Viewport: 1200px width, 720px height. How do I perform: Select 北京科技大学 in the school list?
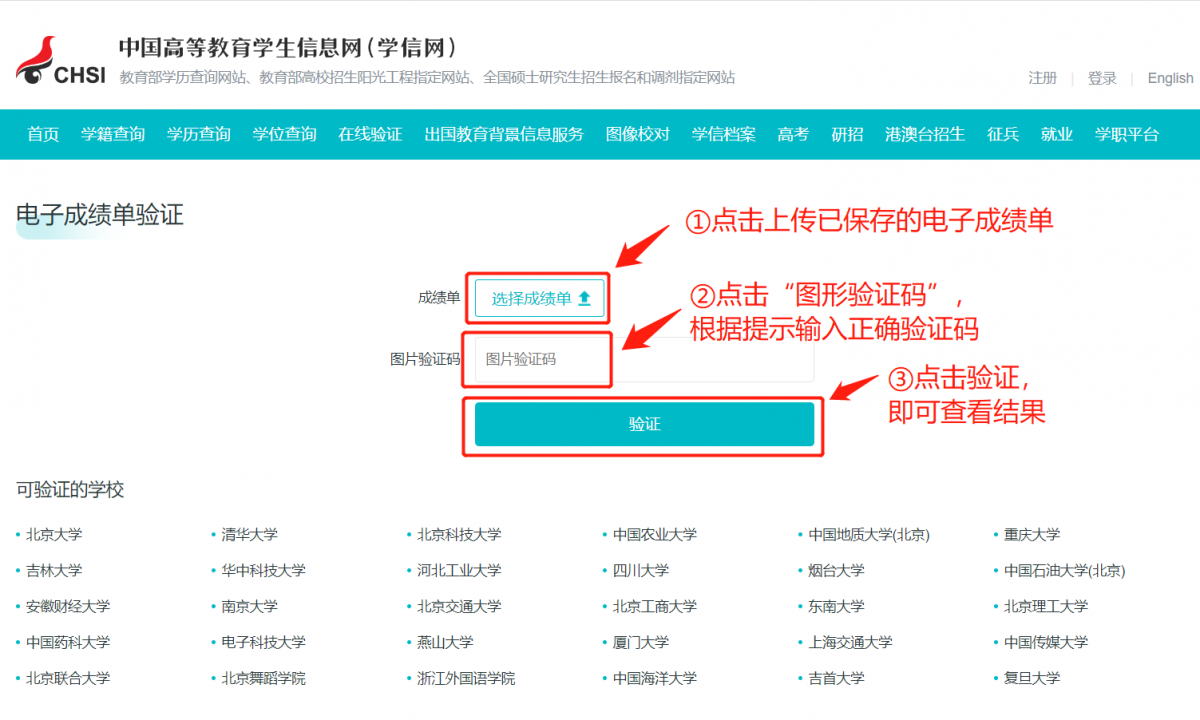click(x=459, y=535)
